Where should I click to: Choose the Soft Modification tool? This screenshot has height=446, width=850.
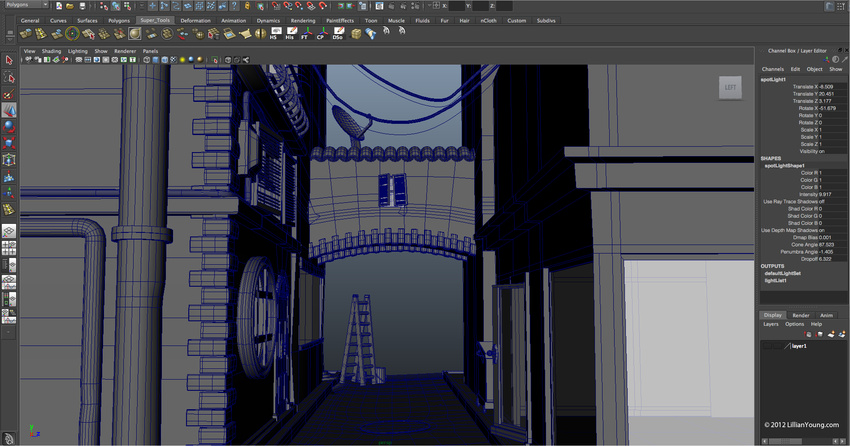coord(9,177)
